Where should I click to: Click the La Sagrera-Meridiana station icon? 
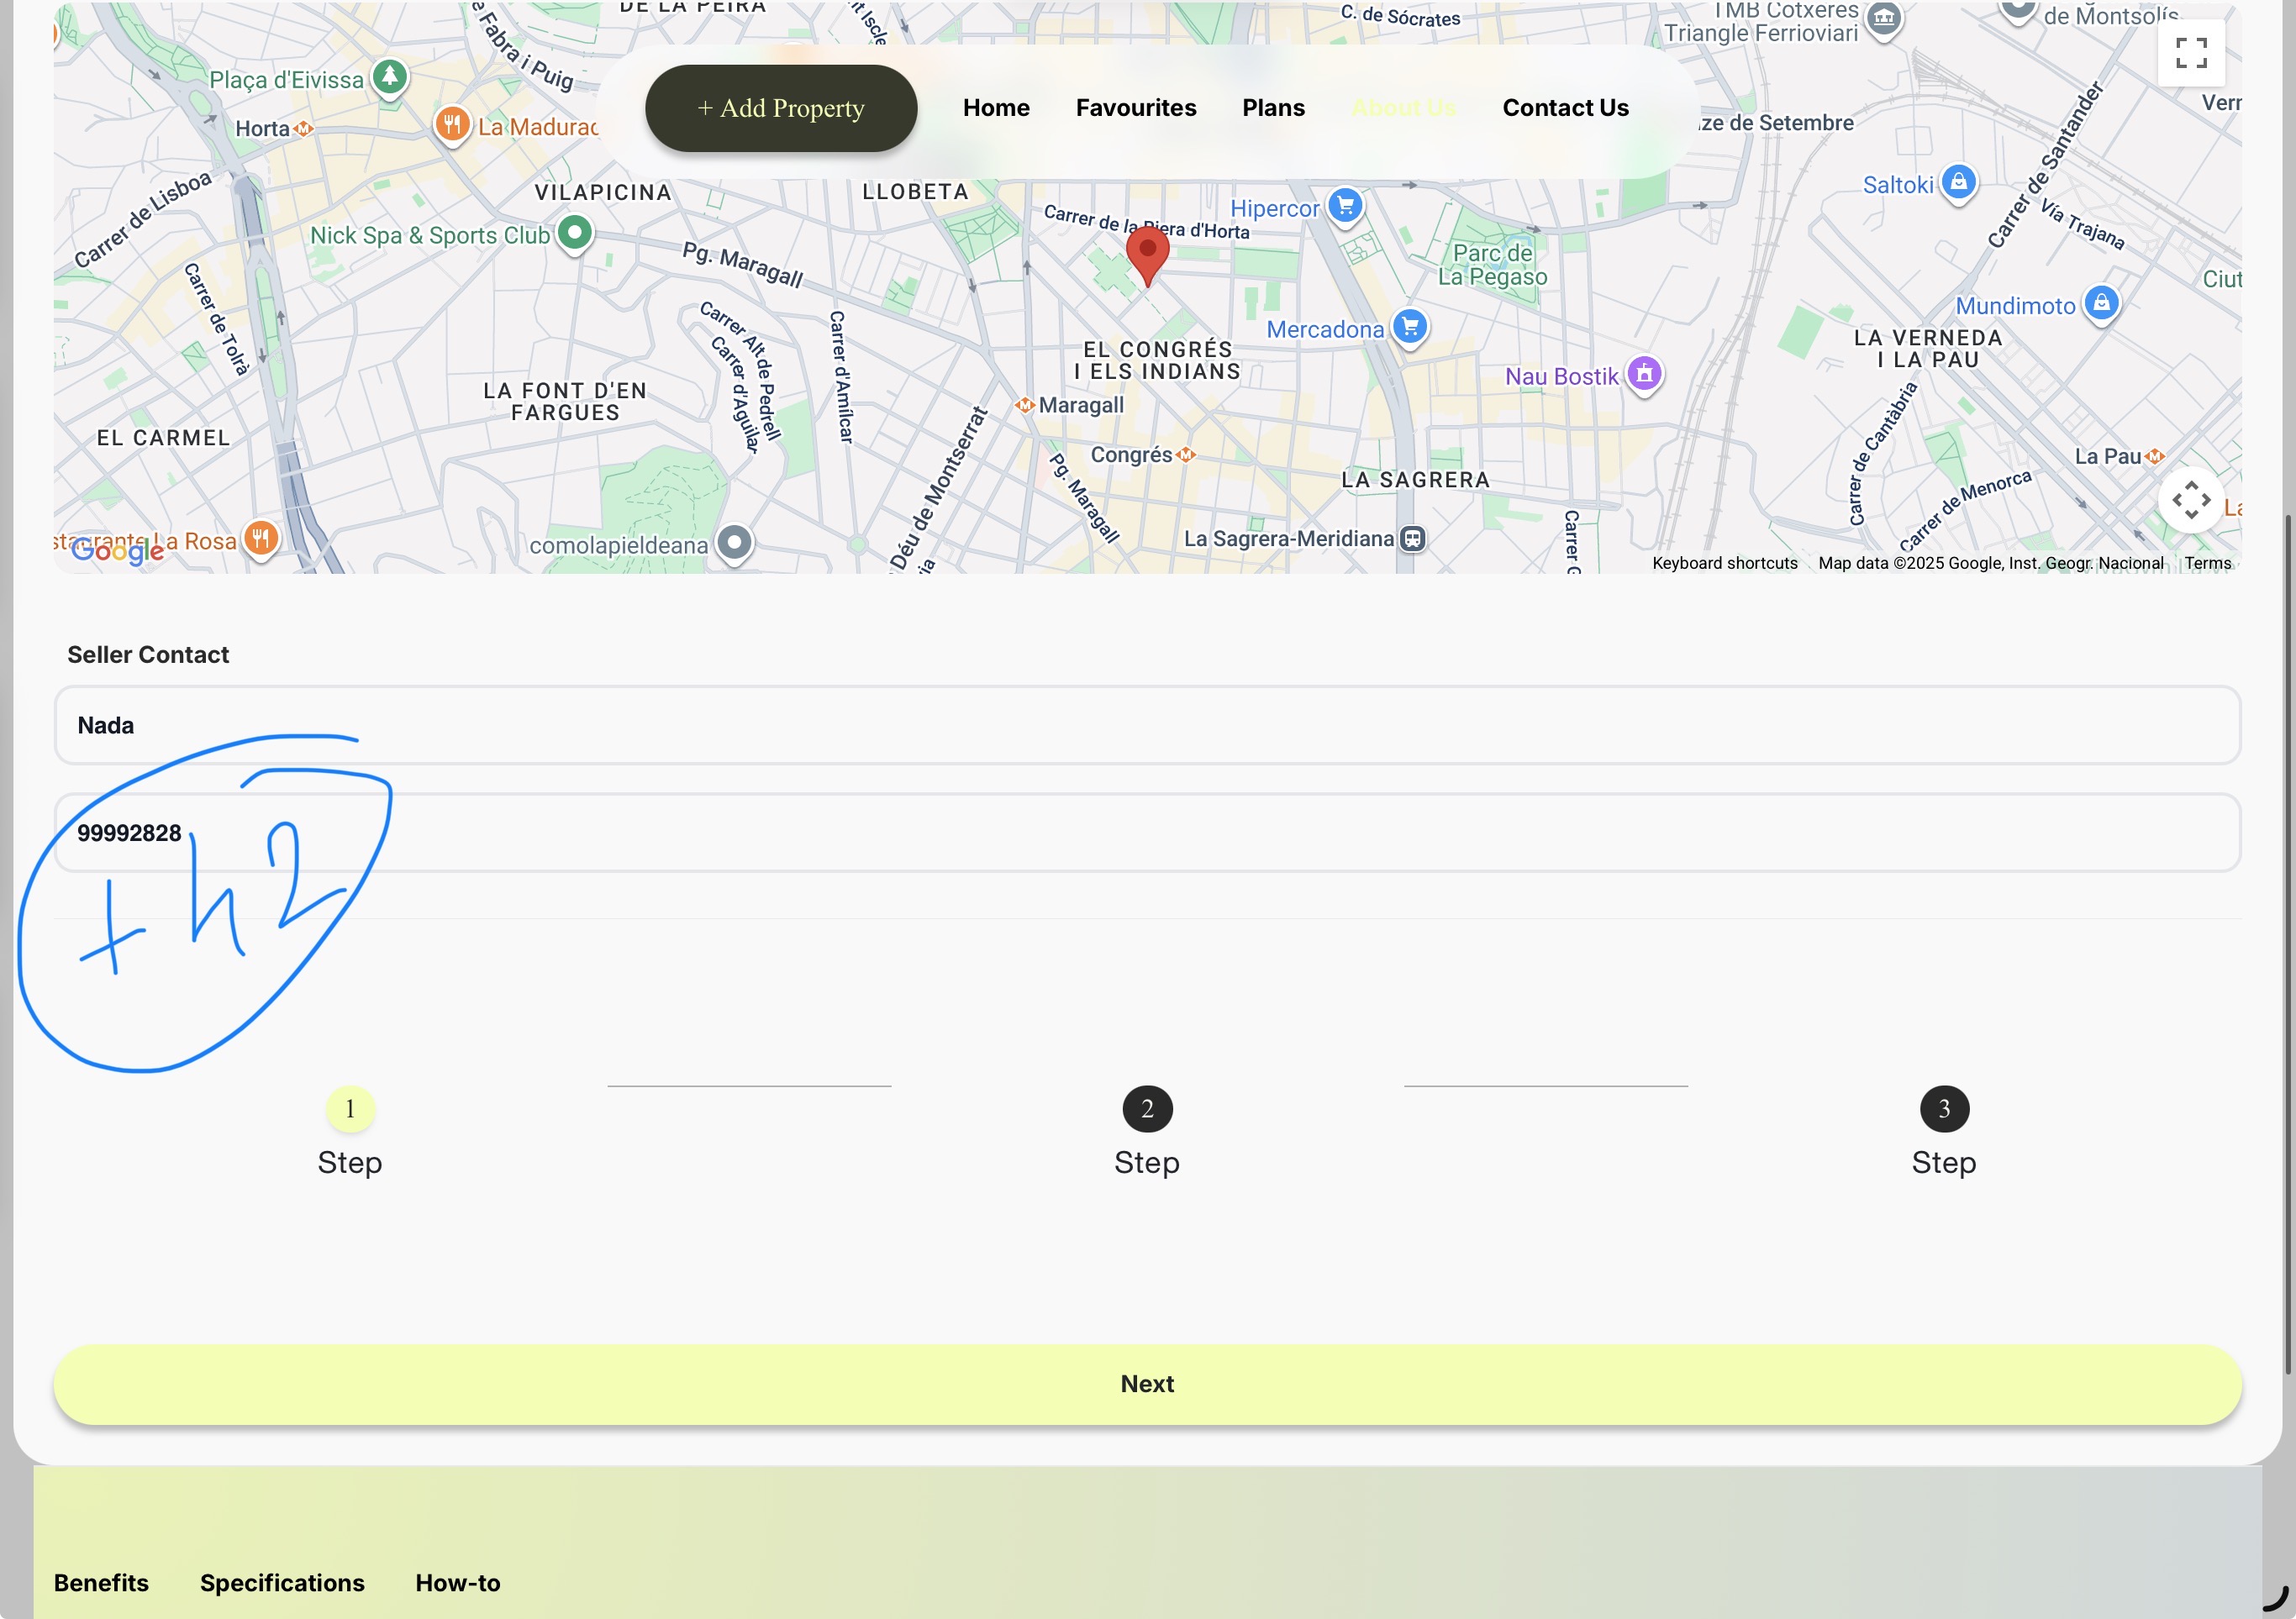[x=1412, y=539]
